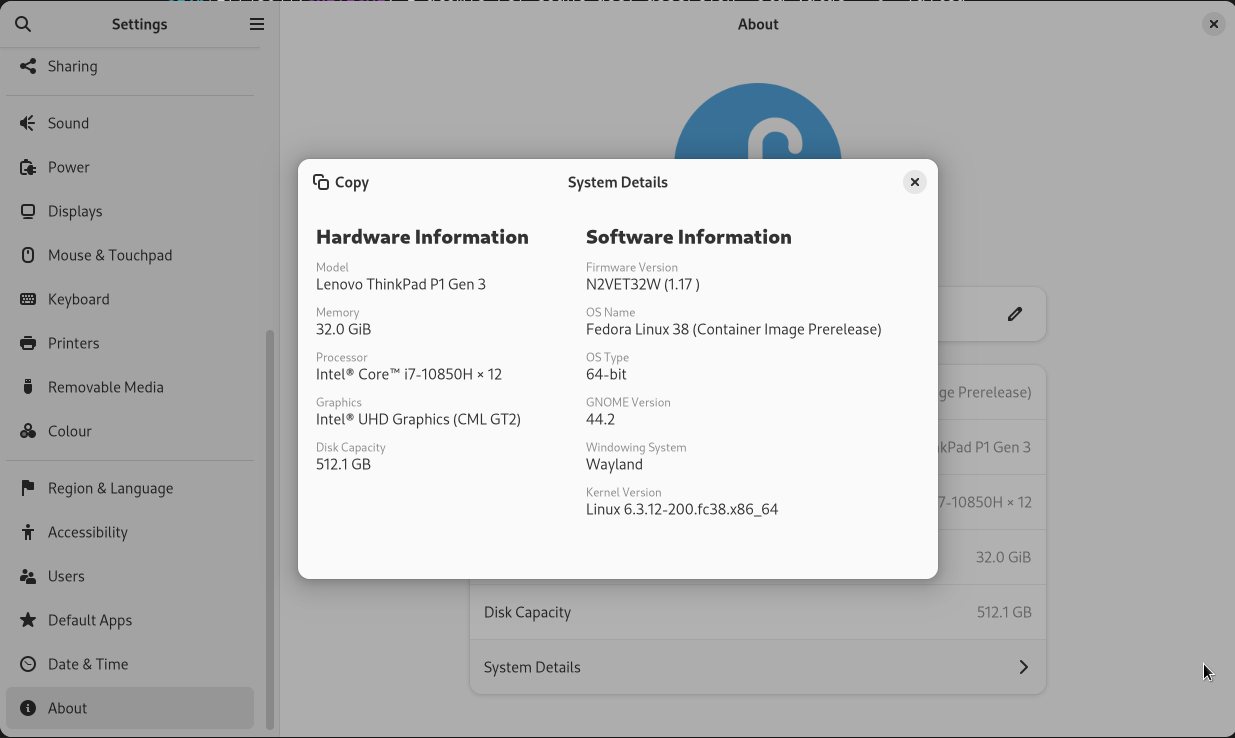Viewport: 1235px width, 738px height.
Task: Open search in the Settings sidebar
Action: [24, 24]
